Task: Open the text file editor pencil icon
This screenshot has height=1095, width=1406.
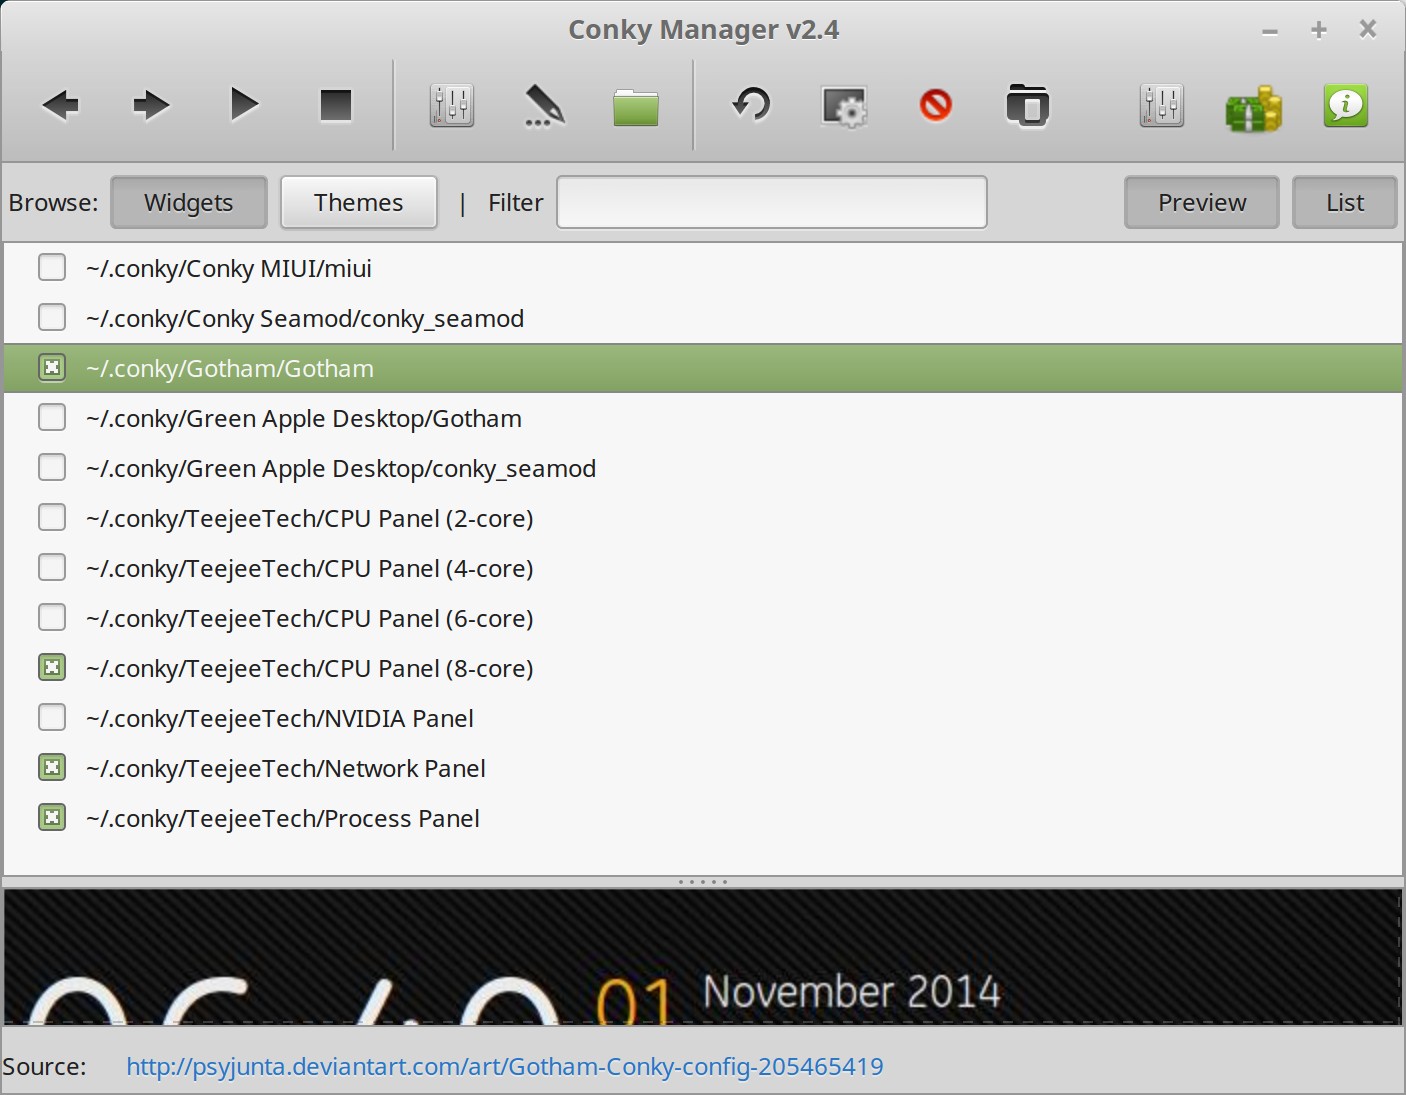Action: click(x=544, y=105)
